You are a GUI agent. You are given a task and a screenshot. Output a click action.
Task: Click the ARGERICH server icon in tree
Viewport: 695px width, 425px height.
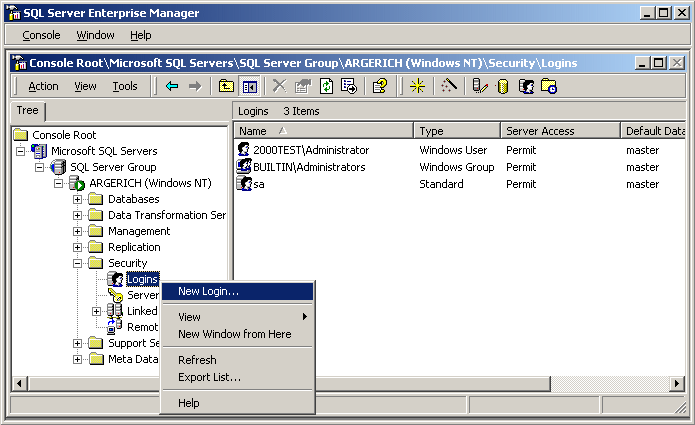[x=77, y=183]
